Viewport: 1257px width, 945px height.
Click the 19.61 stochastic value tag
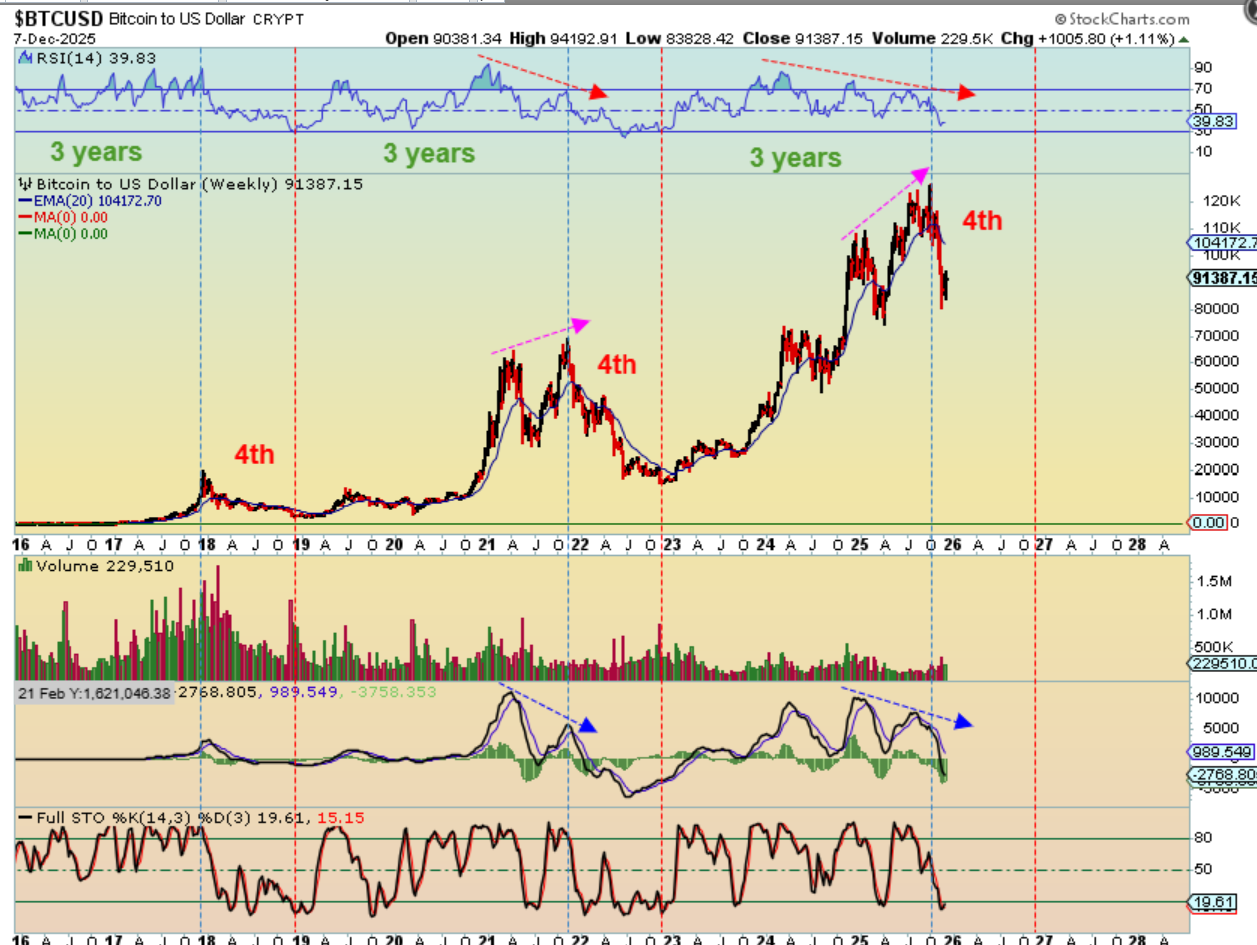tap(1210, 902)
